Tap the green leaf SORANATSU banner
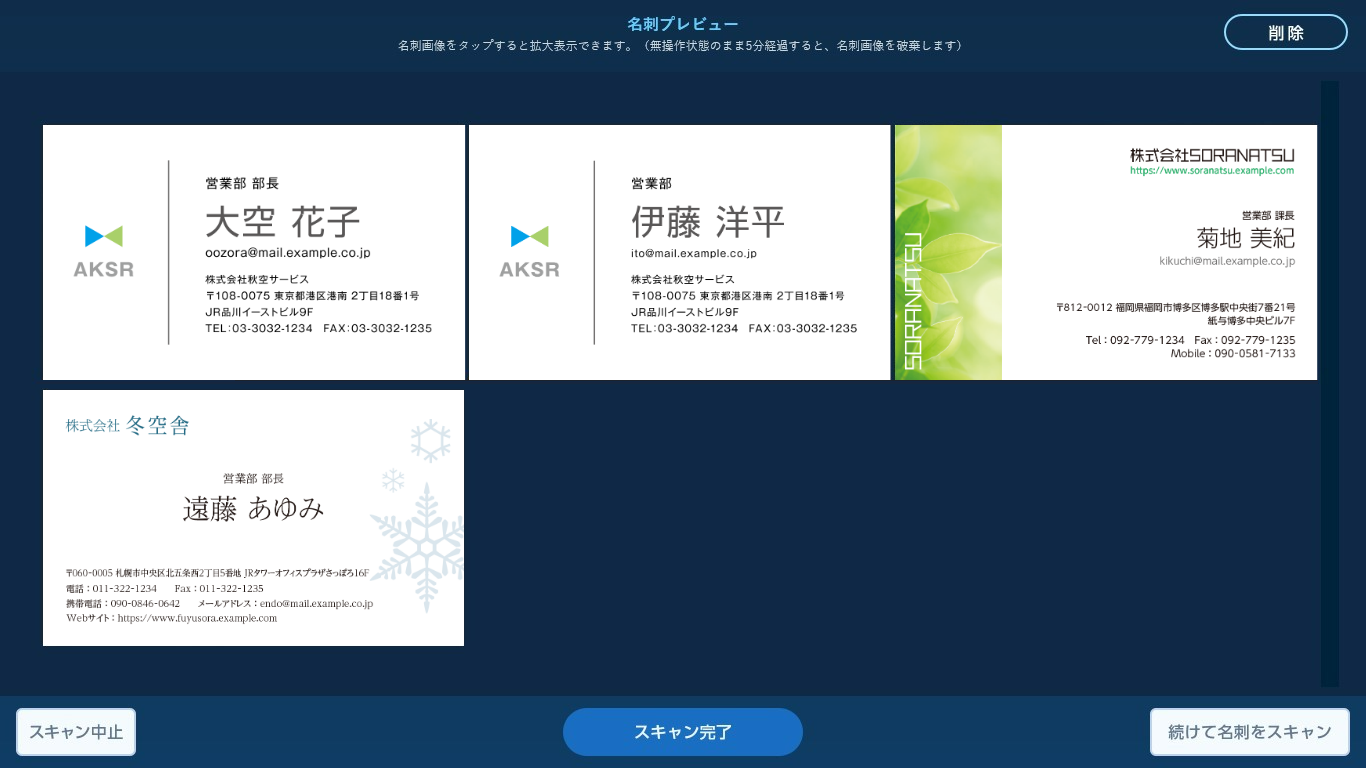This screenshot has height=769, width=1366. coord(948,252)
